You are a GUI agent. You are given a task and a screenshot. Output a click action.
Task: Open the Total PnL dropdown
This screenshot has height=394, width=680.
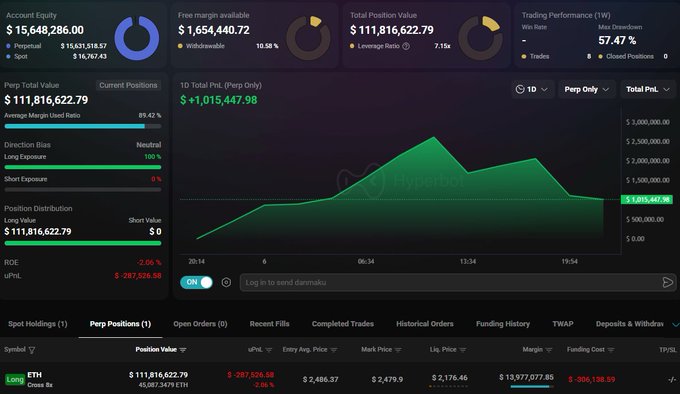(x=648, y=89)
